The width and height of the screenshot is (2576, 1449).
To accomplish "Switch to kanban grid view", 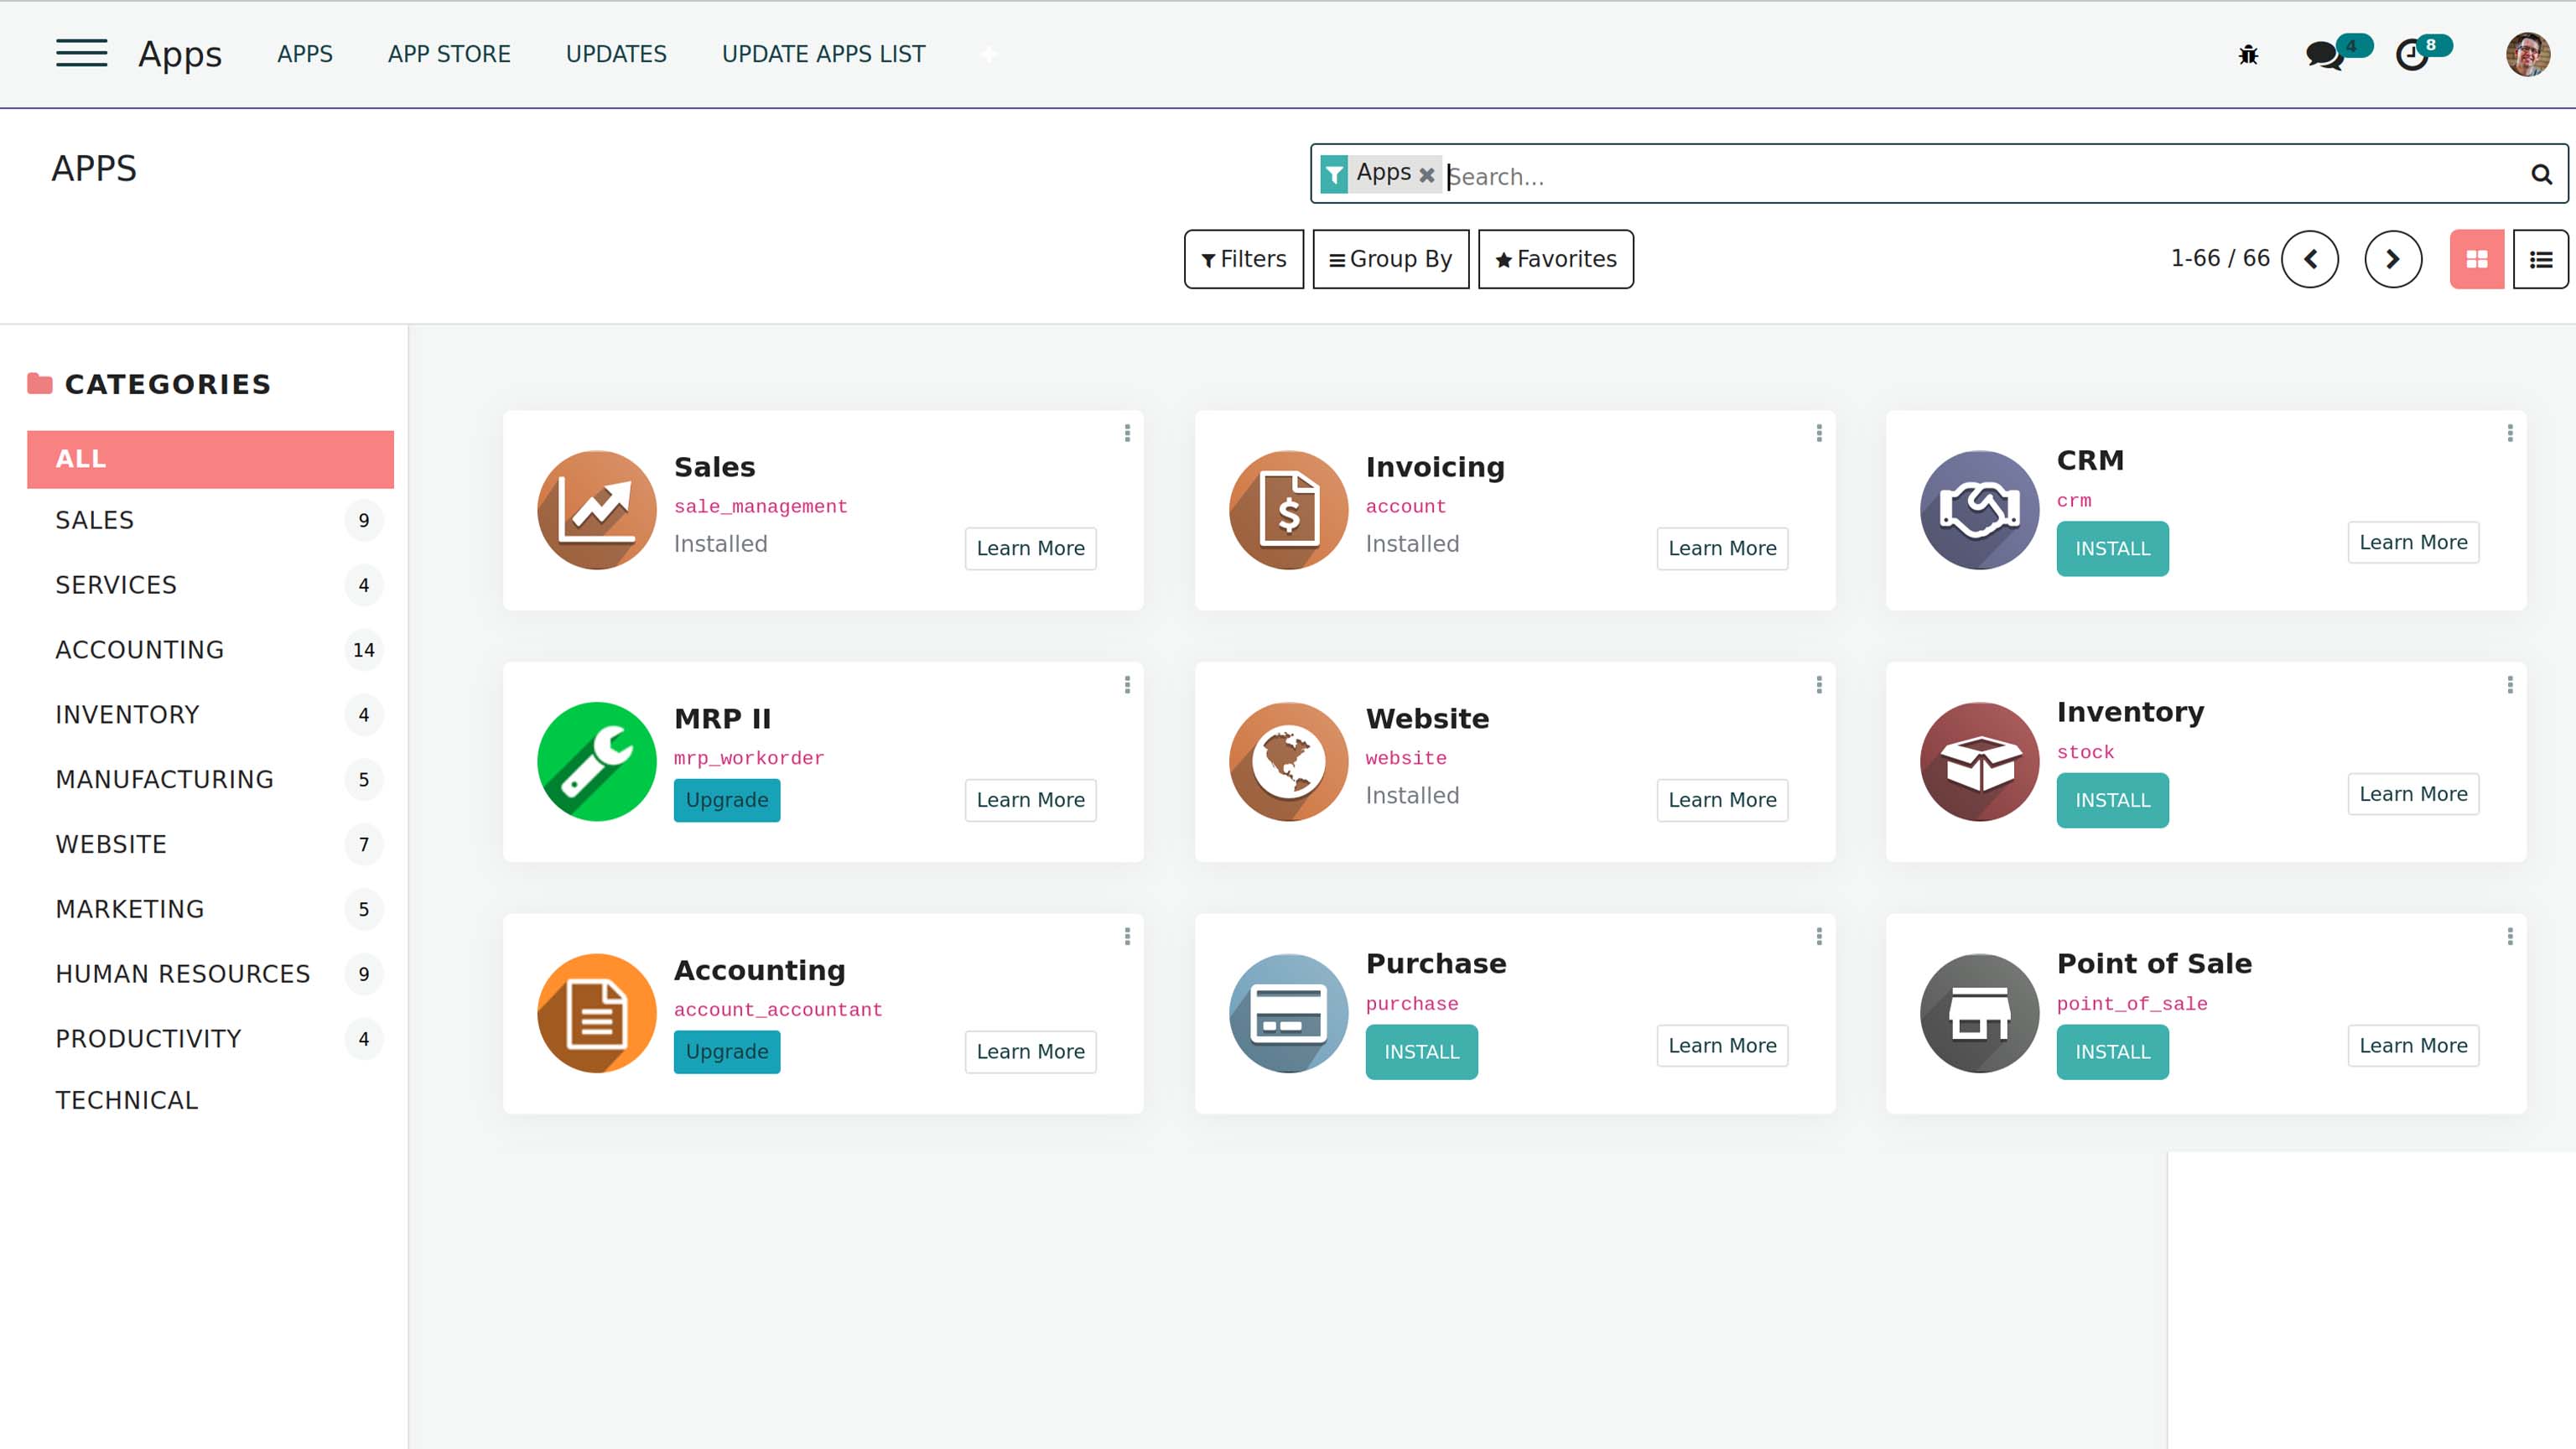I will click(x=2477, y=259).
